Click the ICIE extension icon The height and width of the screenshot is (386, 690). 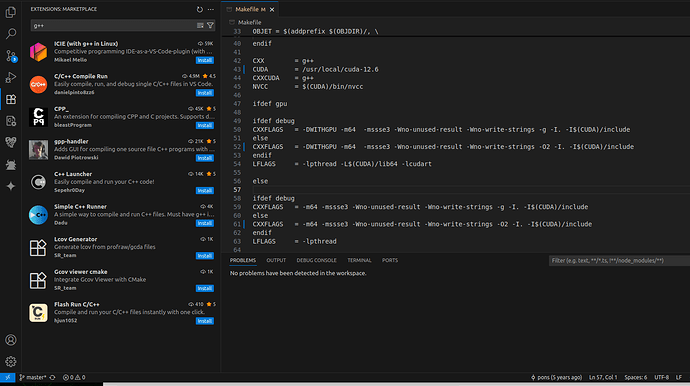pos(38,52)
